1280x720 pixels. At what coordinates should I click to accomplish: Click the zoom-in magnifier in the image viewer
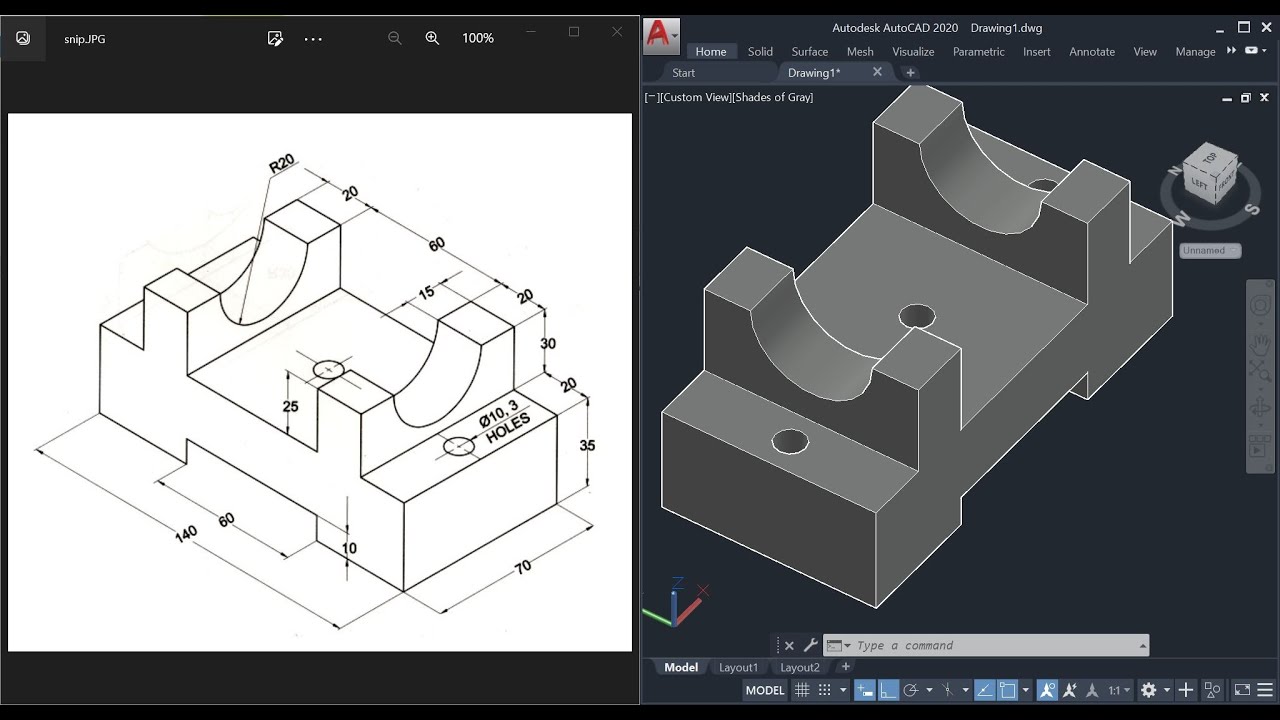click(x=431, y=37)
